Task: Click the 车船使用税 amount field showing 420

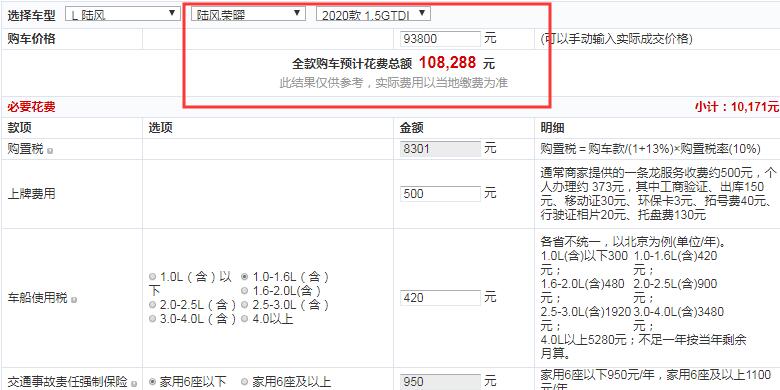Action: coord(440,297)
